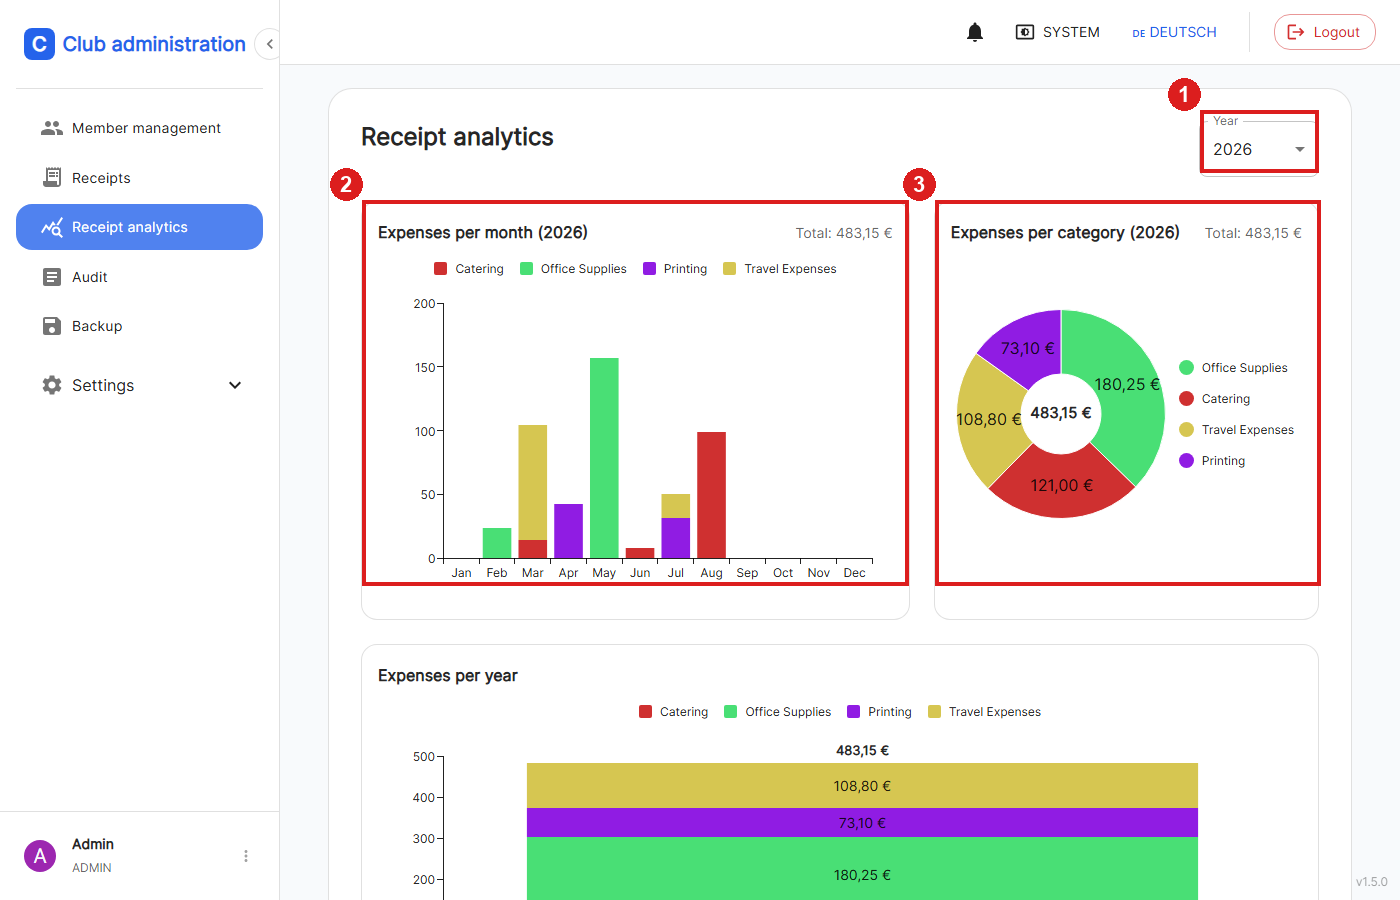This screenshot has width=1400, height=900.
Task: Toggle Travel Expenses in yearly chart legend
Action: 985,712
